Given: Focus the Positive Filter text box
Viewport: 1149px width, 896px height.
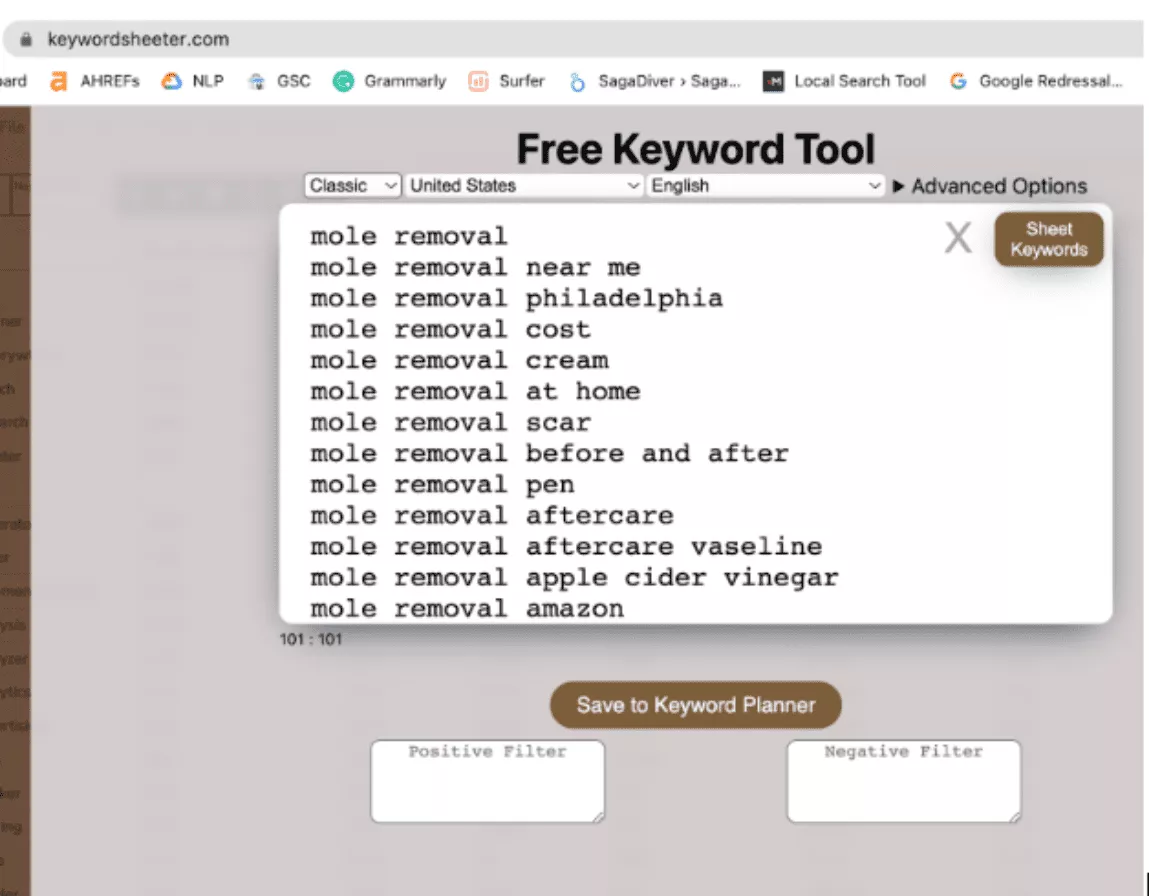Looking at the screenshot, I should [487, 781].
